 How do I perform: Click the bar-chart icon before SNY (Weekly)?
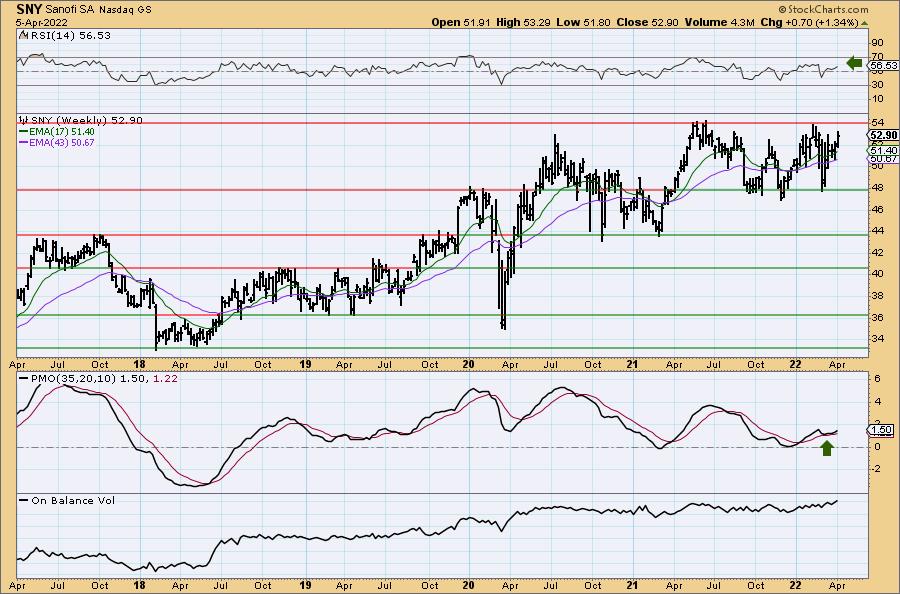tap(24, 121)
